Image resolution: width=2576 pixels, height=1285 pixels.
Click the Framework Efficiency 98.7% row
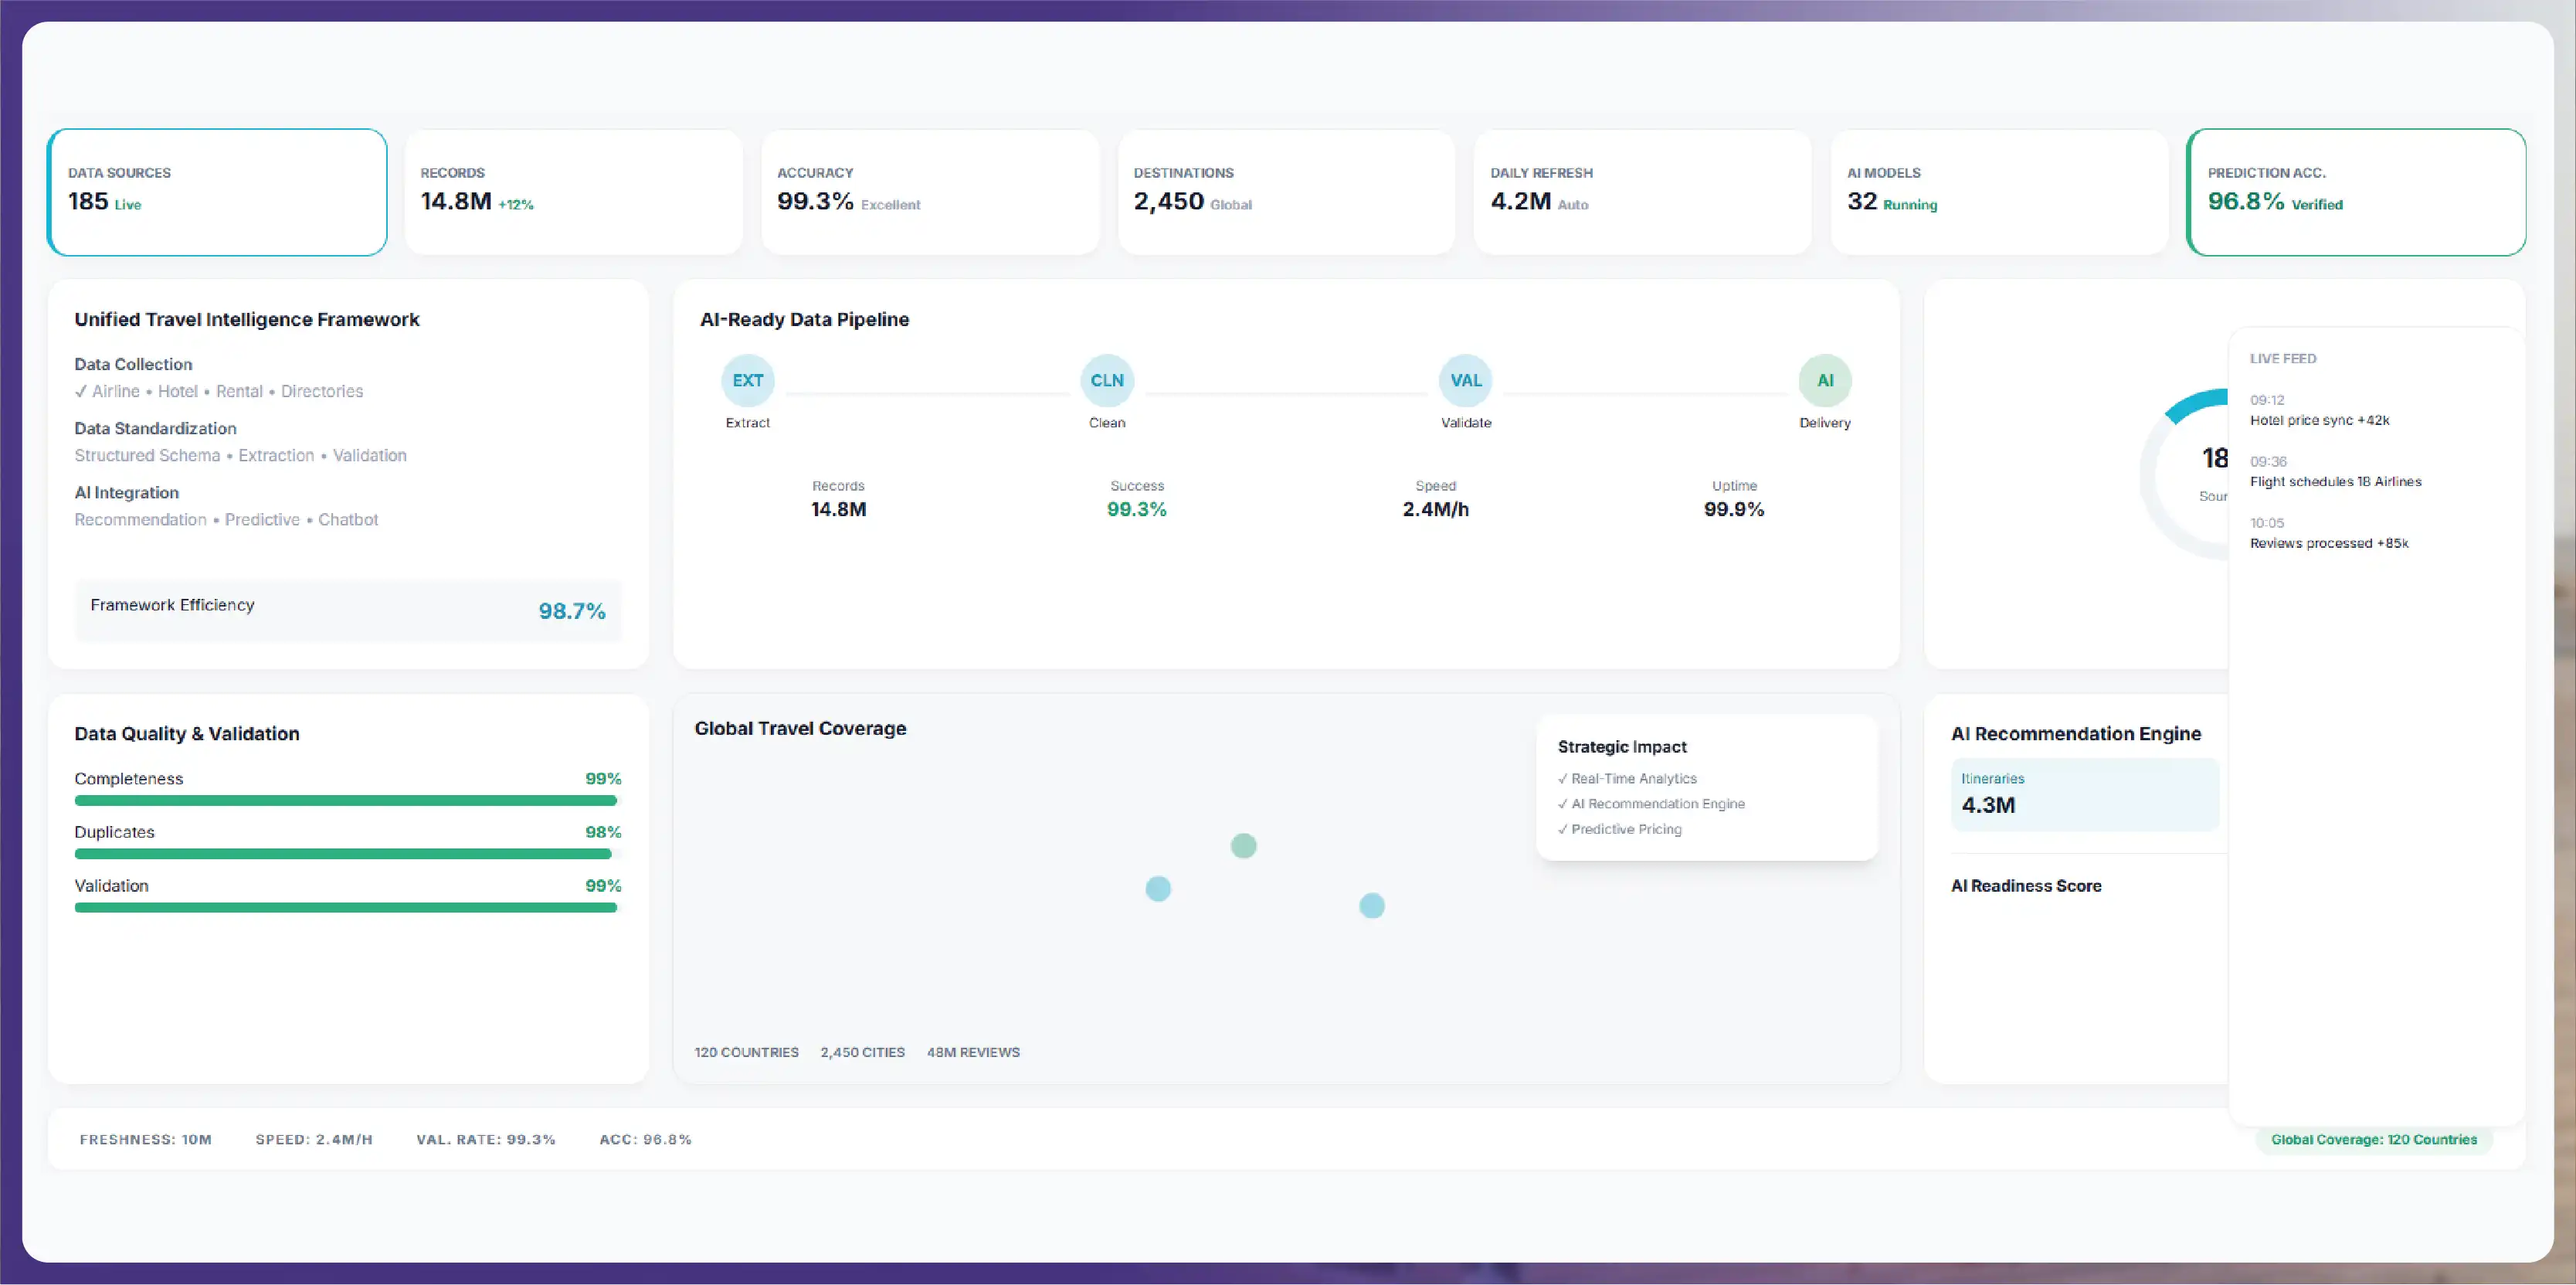348,610
